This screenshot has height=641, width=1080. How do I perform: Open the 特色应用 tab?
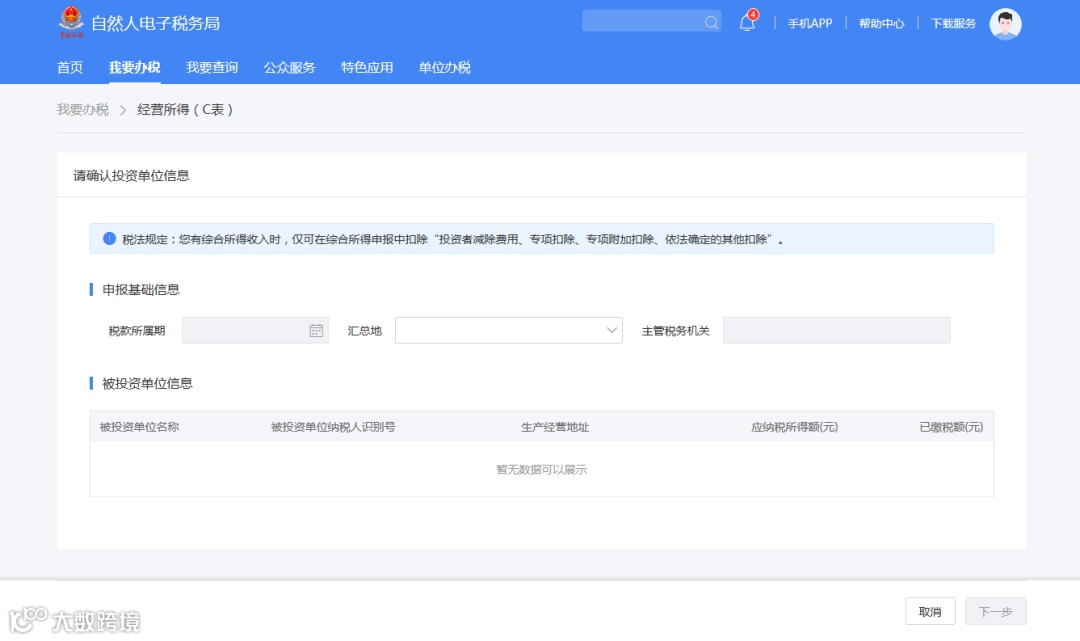pos(366,67)
